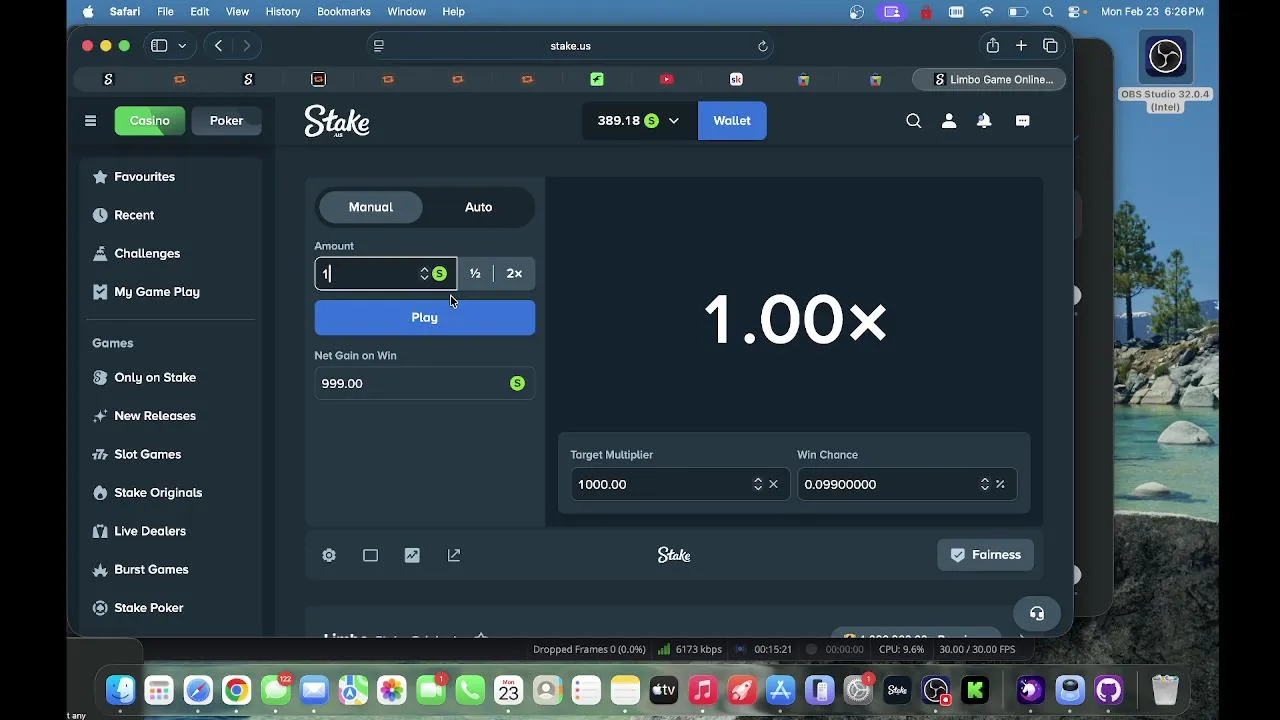Open the hamburger menu beside Casino
Screen dimensions: 1280x720
coord(90,121)
